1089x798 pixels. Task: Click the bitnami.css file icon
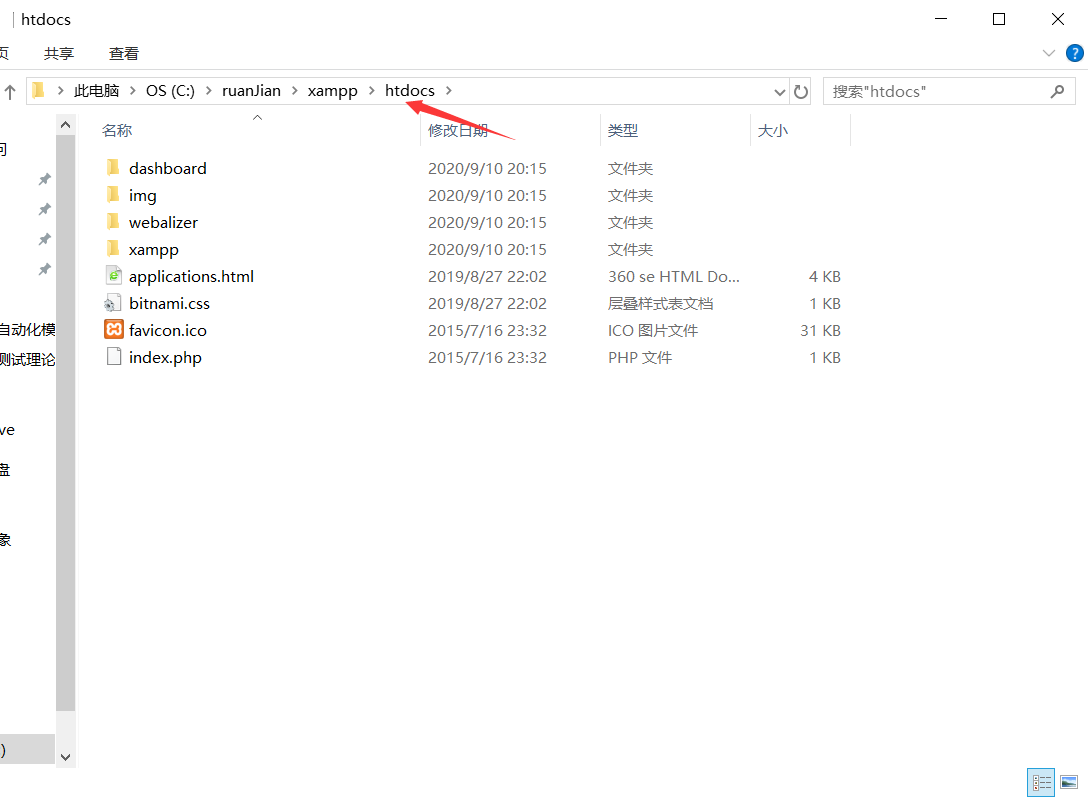tap(113, 303)
